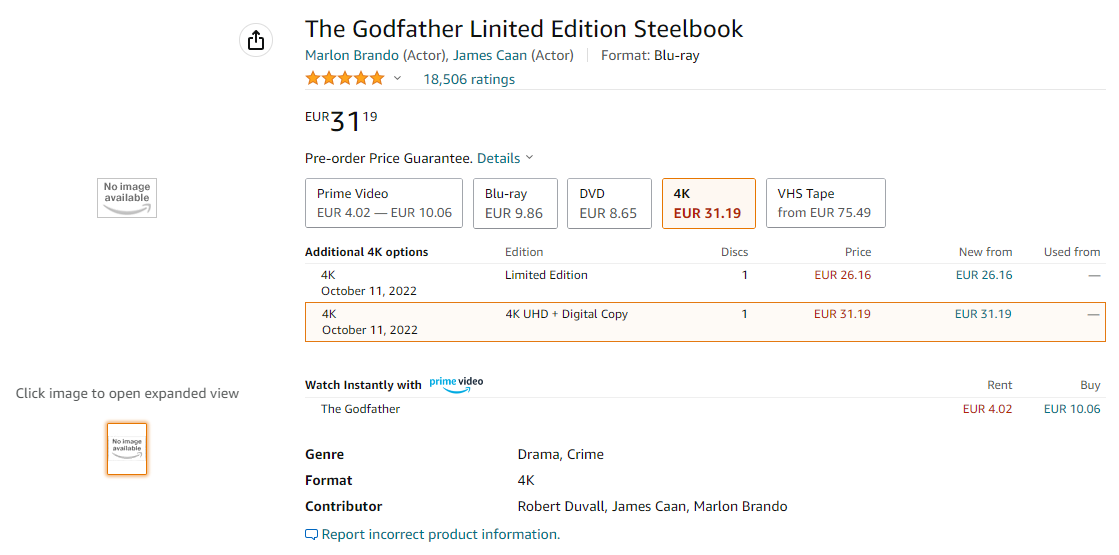Screen dimensions: 1119x555
Task: Select the Prime Video format option
Action: 384,203
